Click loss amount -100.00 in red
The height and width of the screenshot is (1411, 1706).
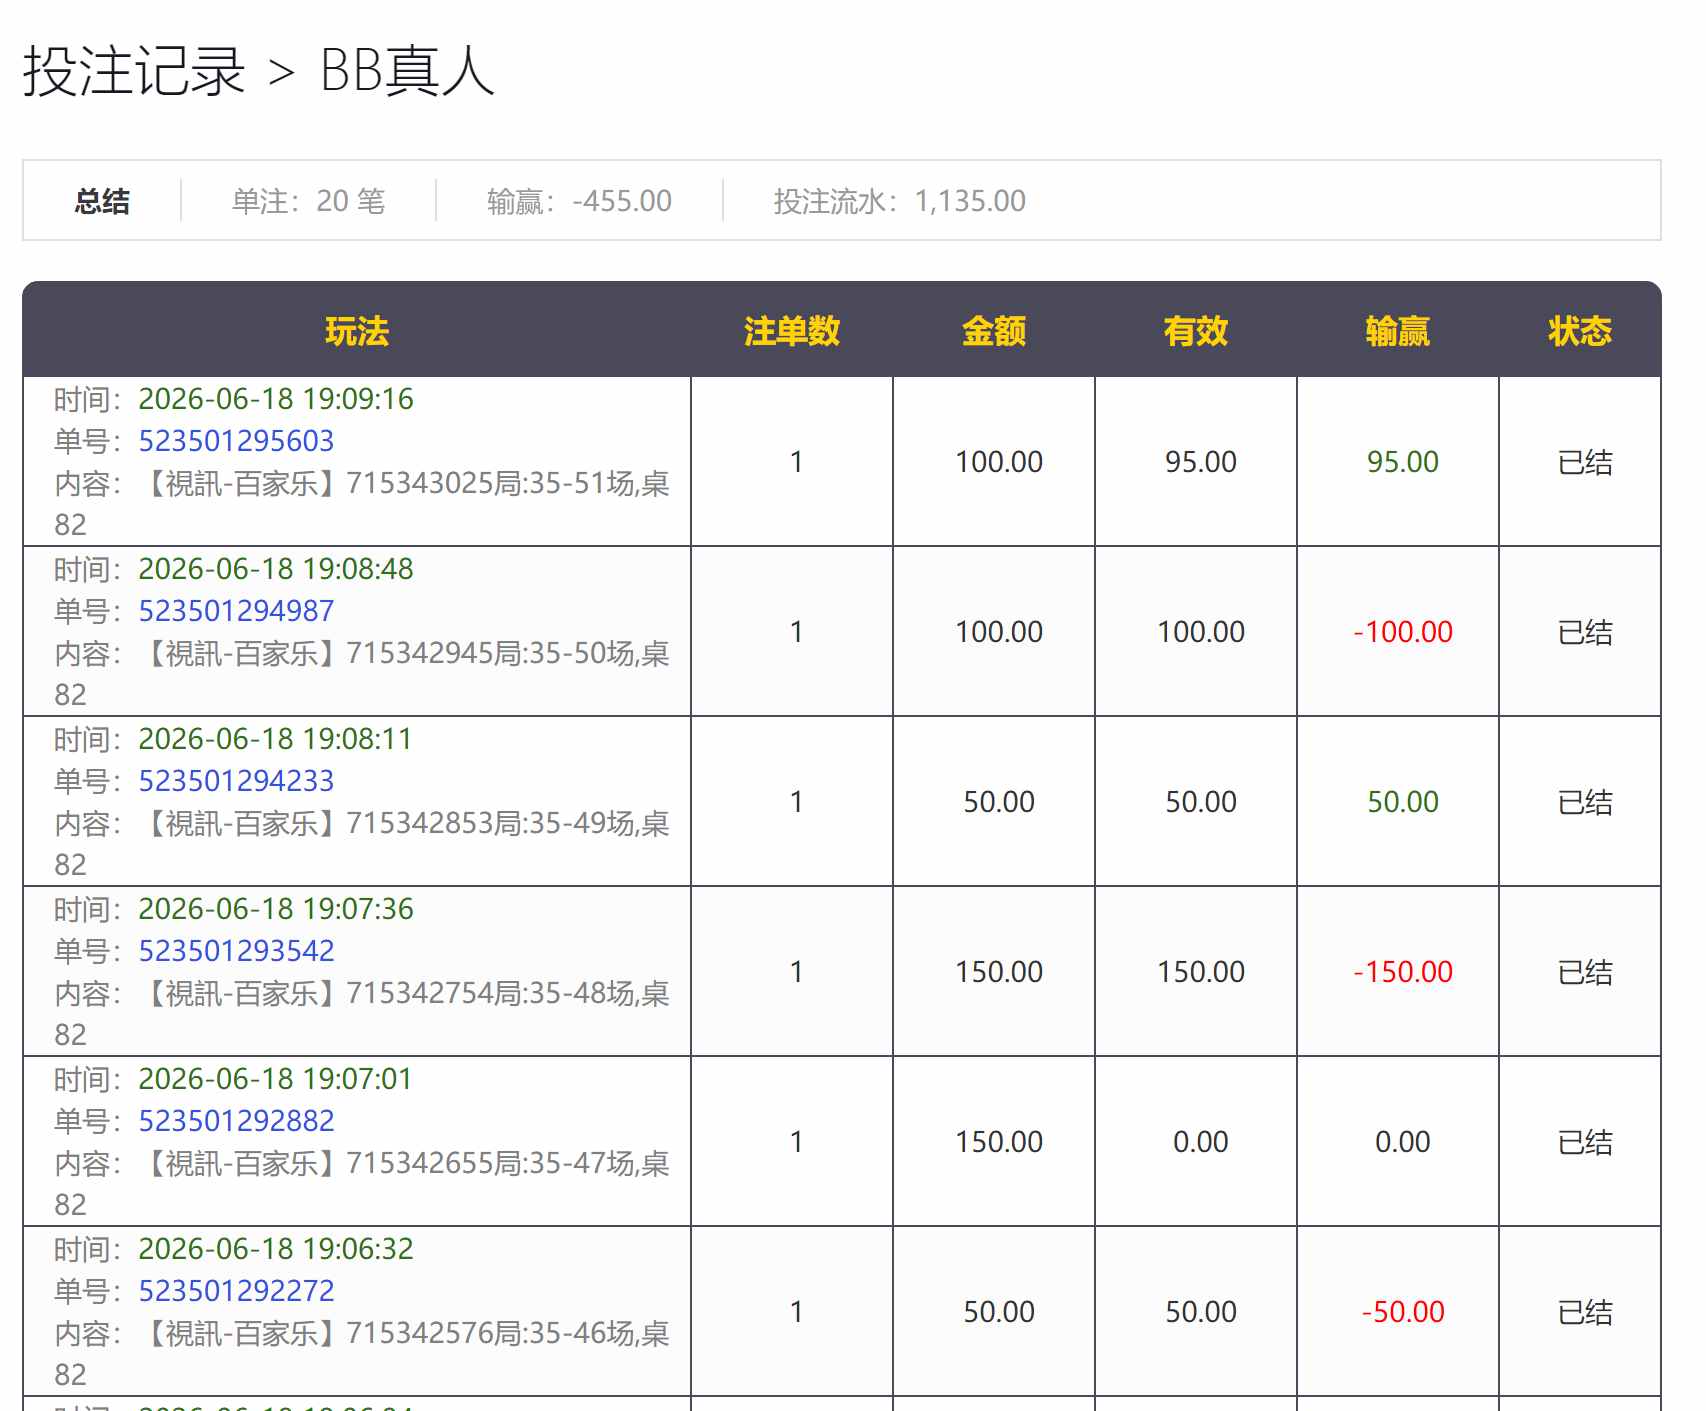click(x=1403, y=632)
